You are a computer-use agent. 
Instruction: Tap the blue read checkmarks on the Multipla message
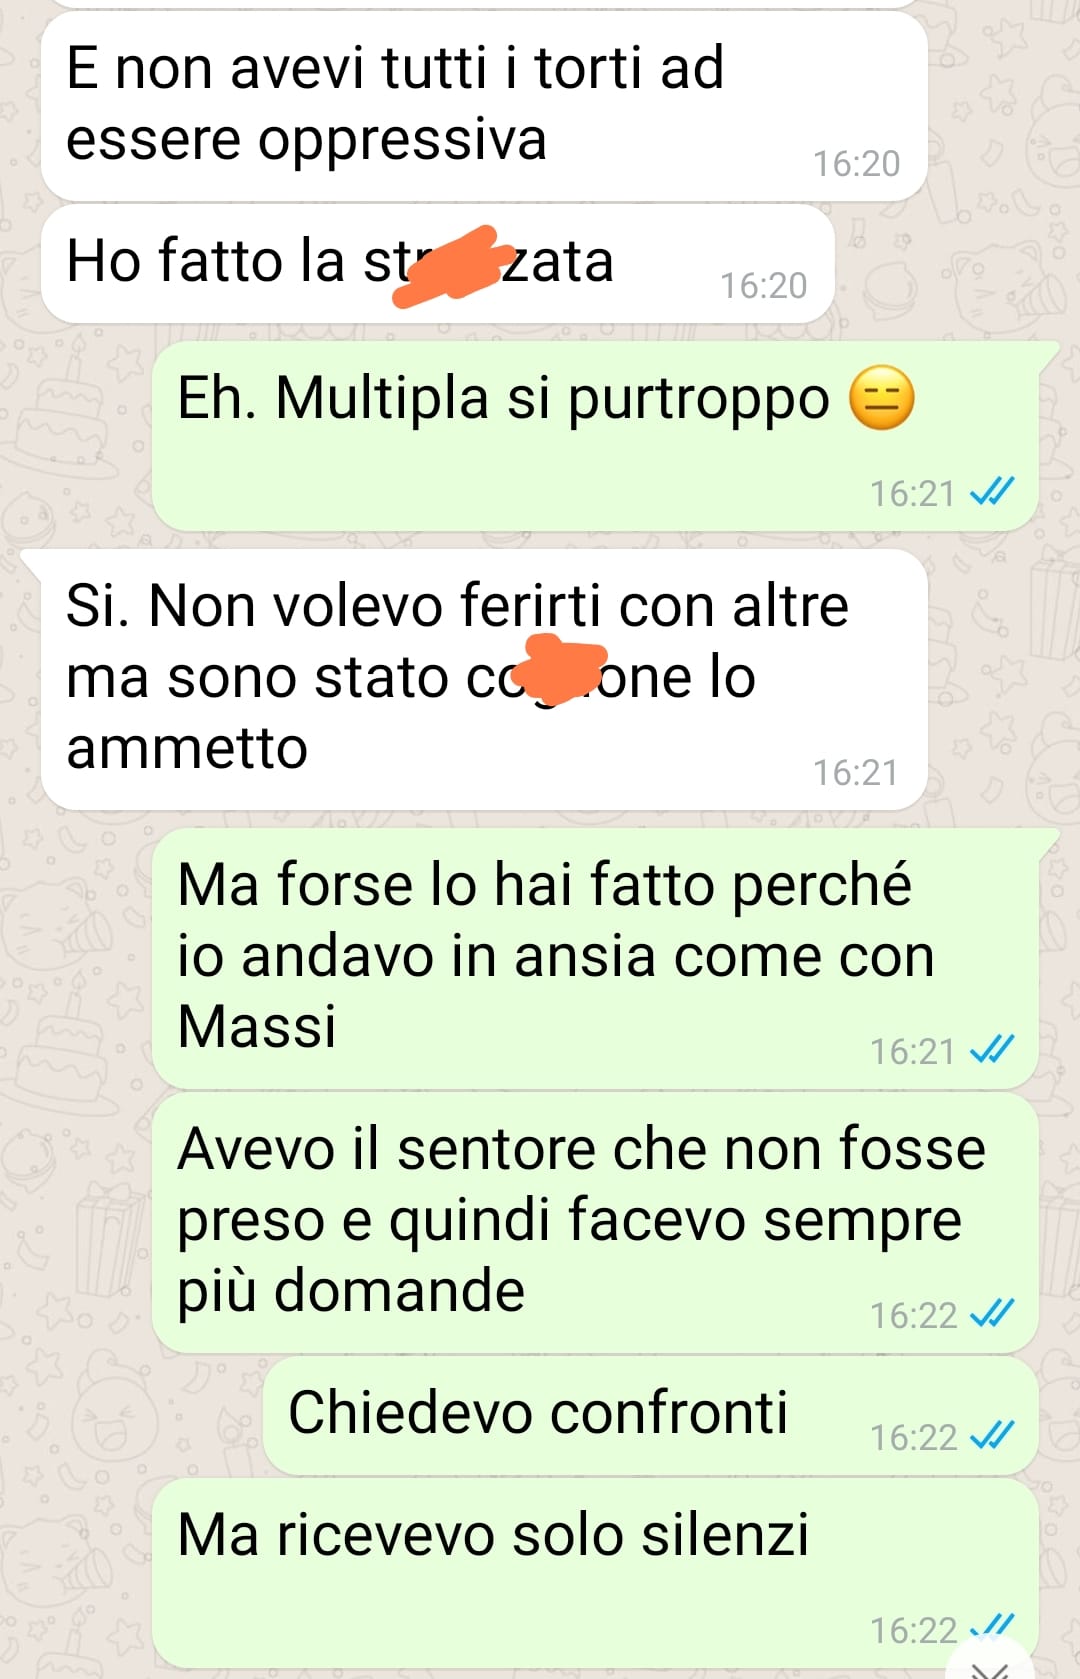point(992,492)
